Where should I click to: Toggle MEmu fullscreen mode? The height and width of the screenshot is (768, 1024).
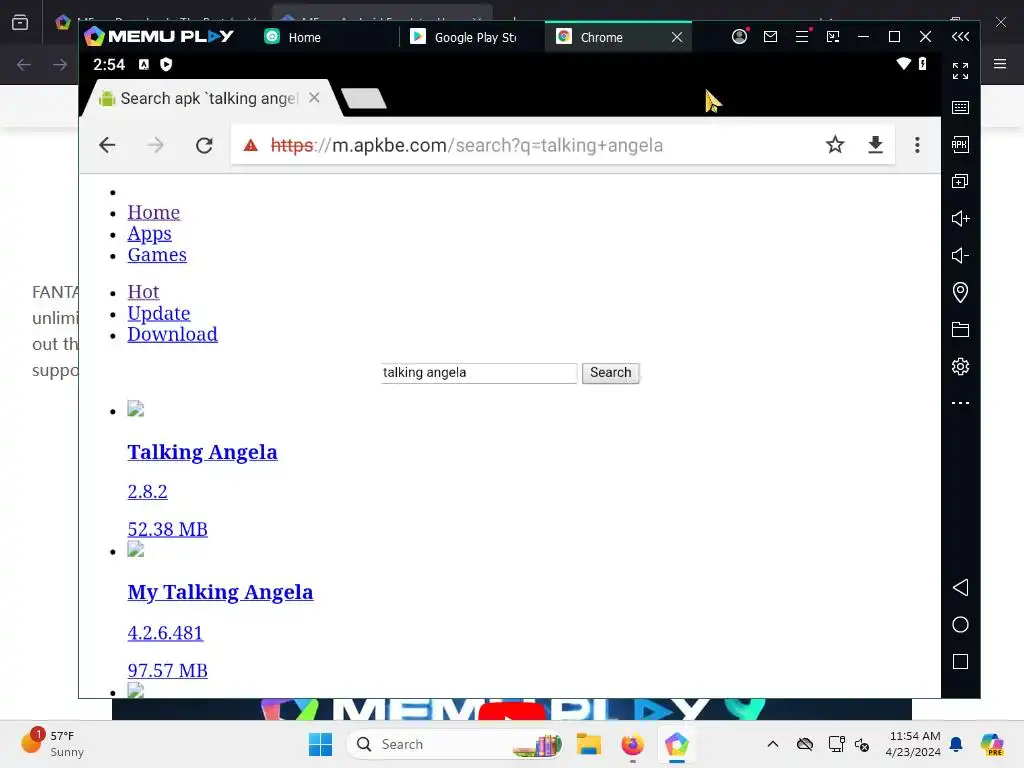coord(960,71)
